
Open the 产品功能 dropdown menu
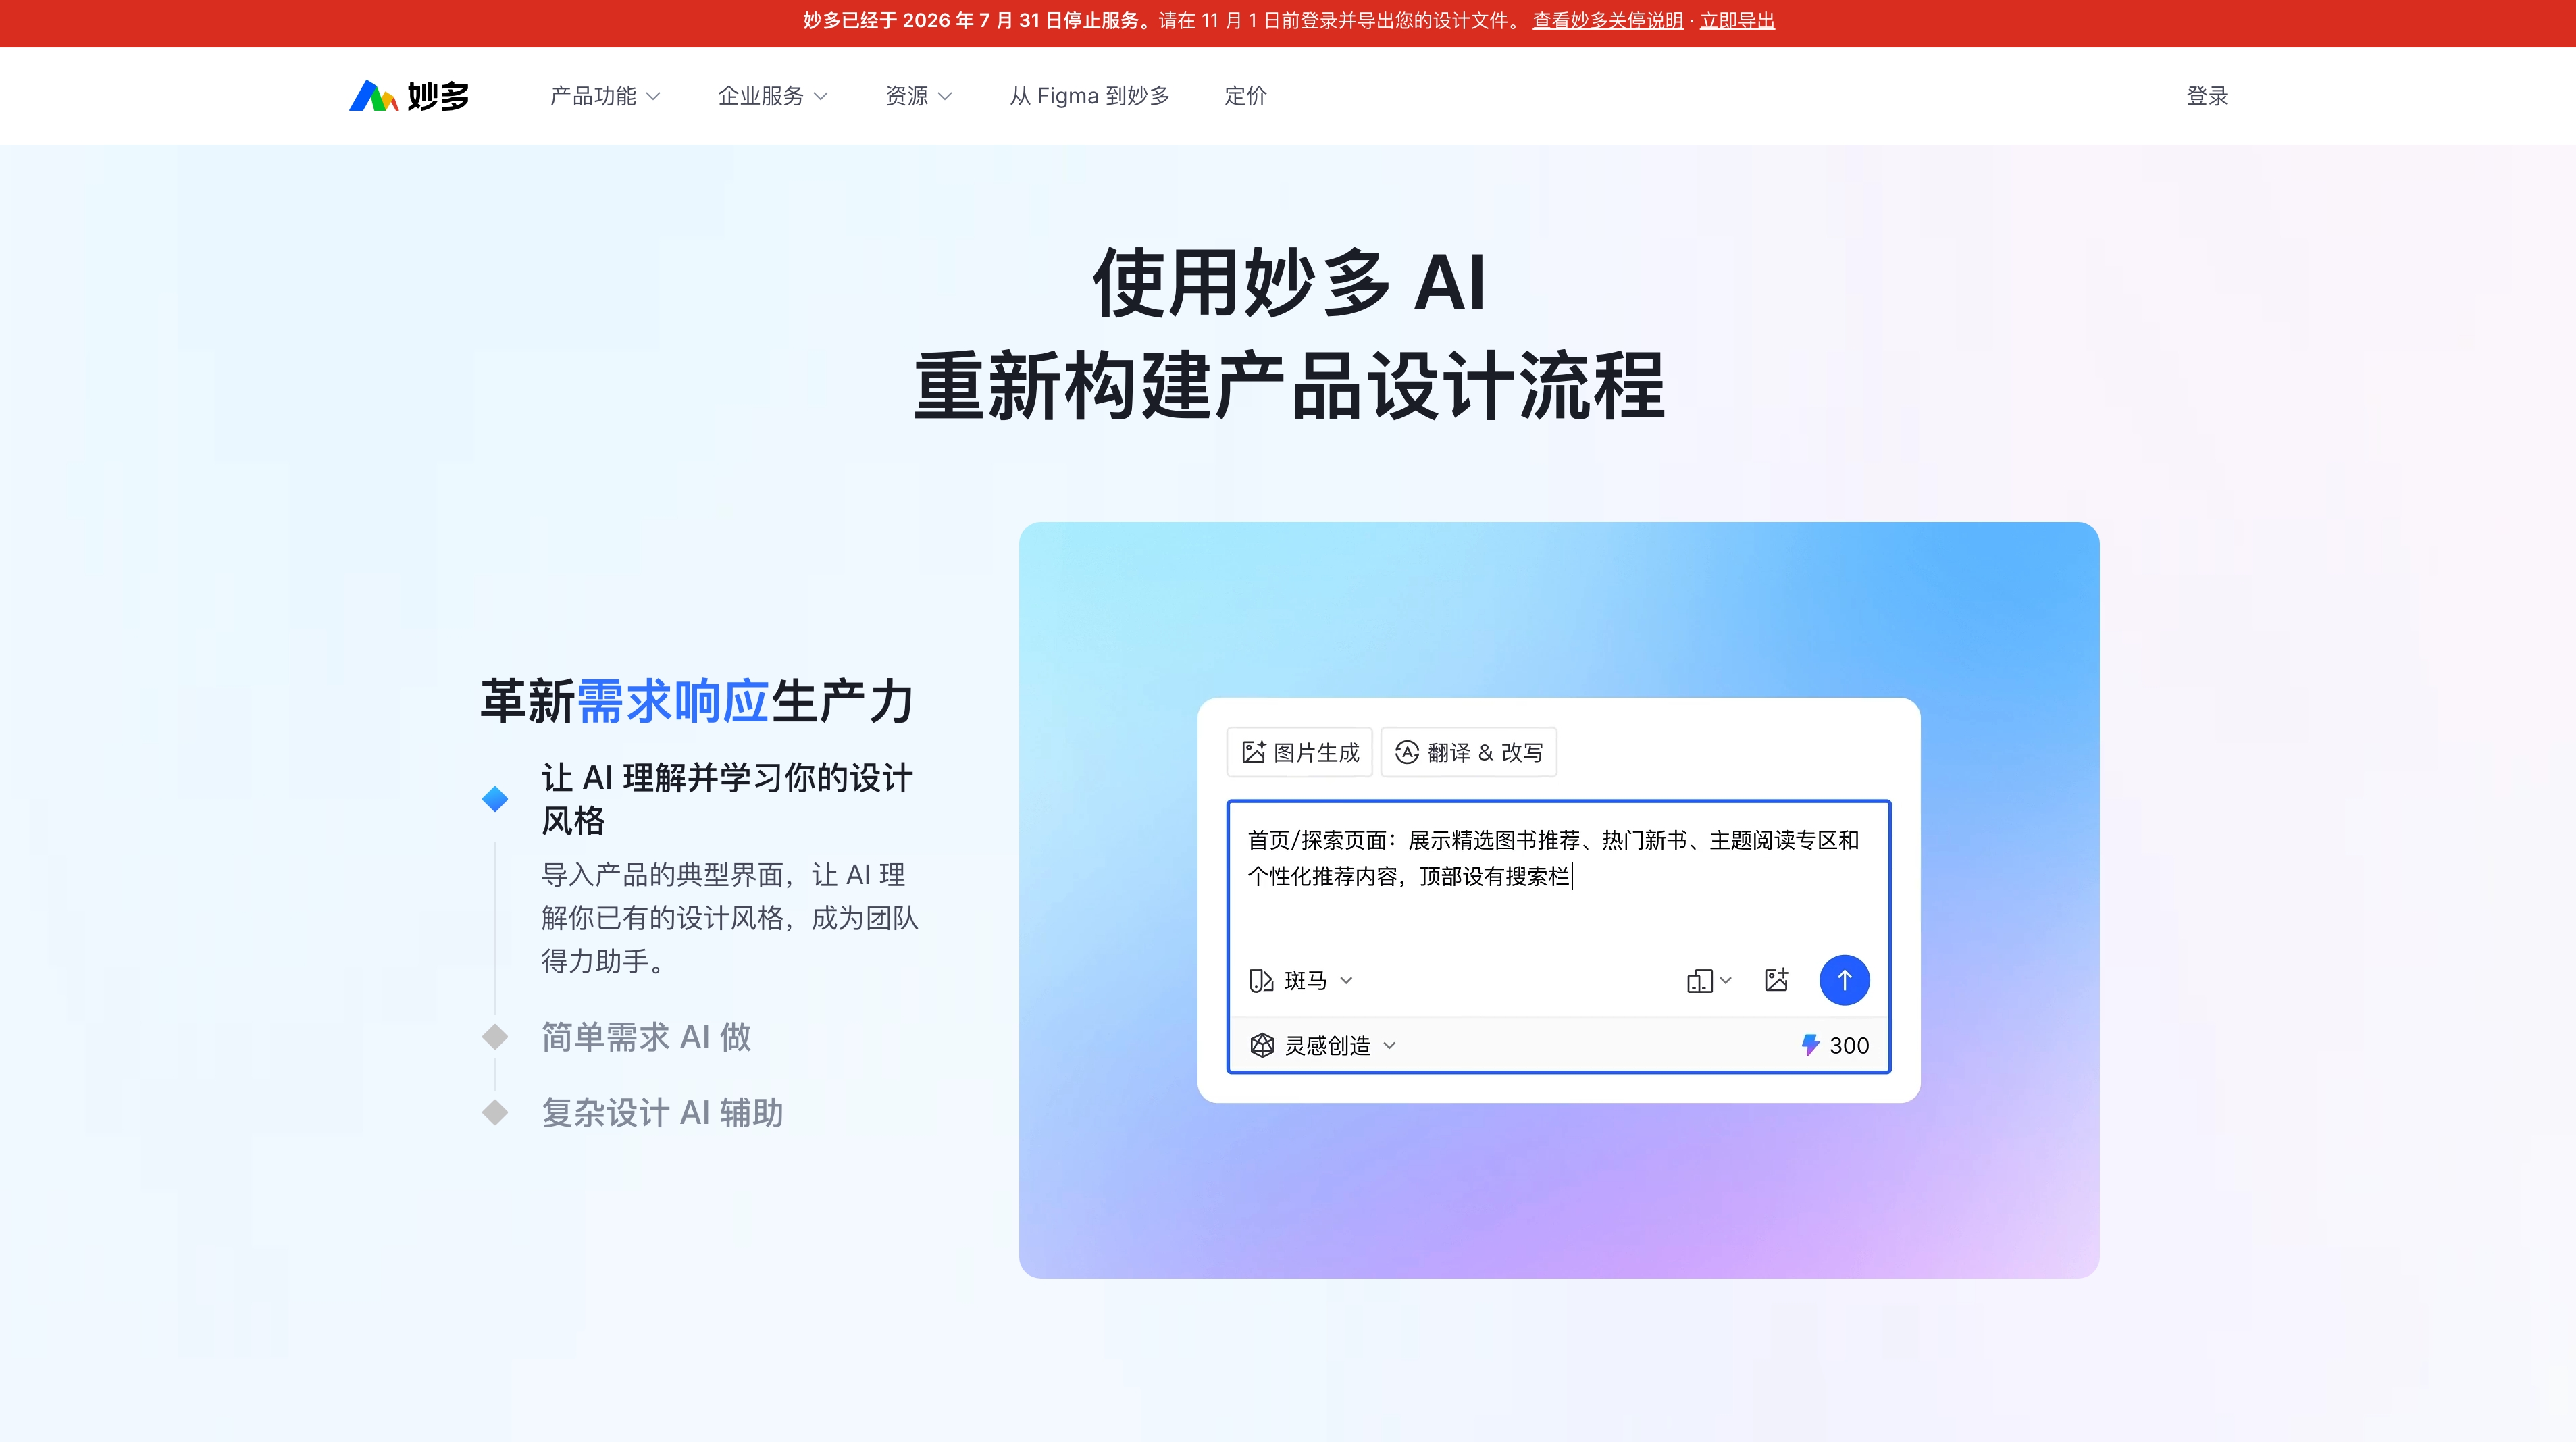pyautogui.click(x=605, y=96)
